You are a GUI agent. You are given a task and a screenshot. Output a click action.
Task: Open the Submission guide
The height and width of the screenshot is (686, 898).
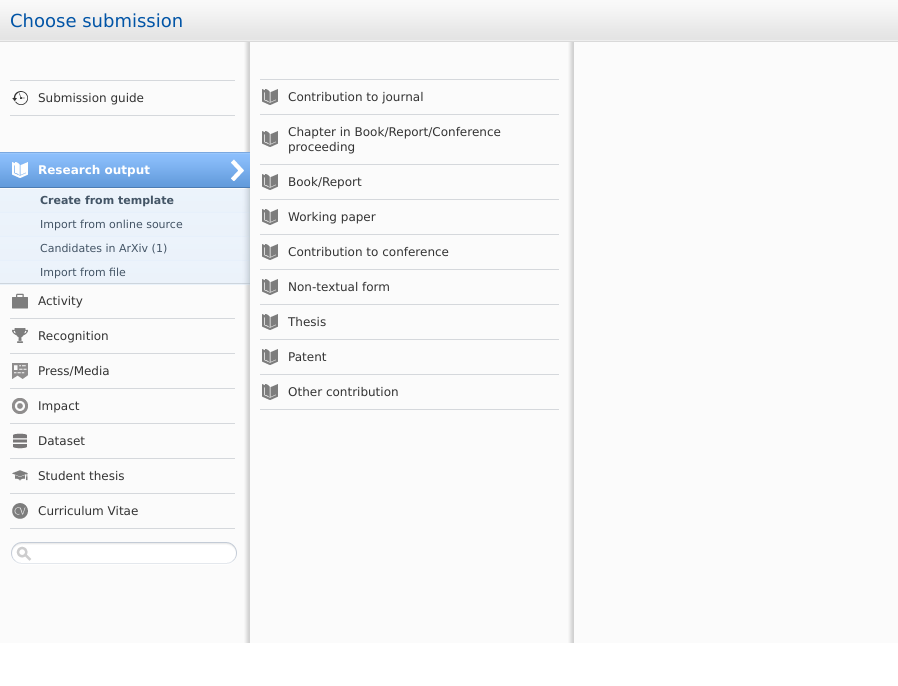[x=123, y=98]
